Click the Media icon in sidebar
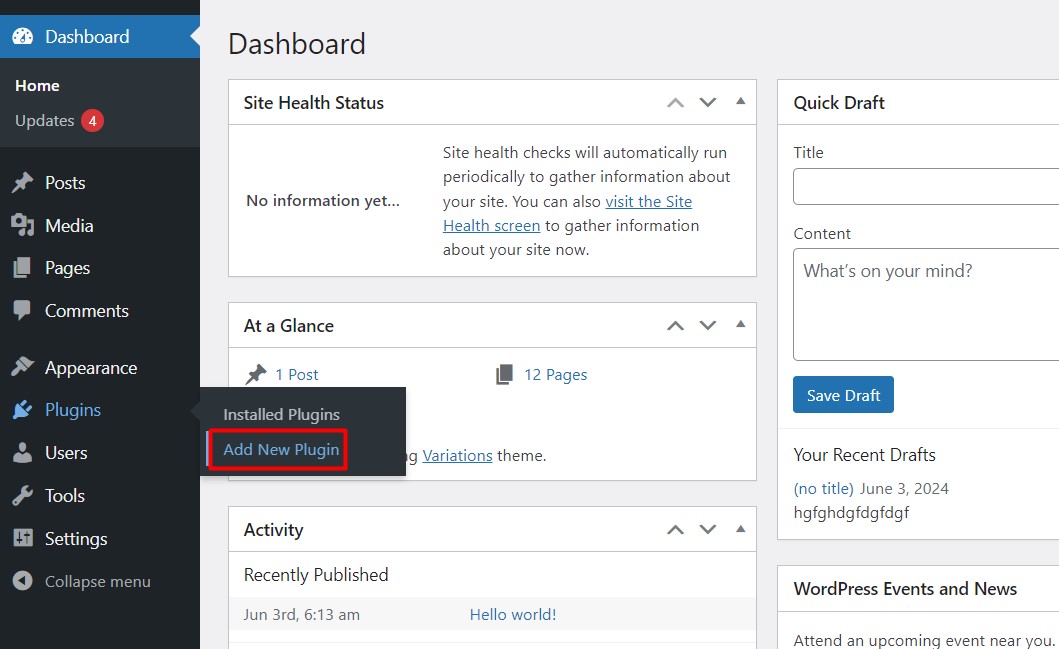 click(x=22, y=225)
